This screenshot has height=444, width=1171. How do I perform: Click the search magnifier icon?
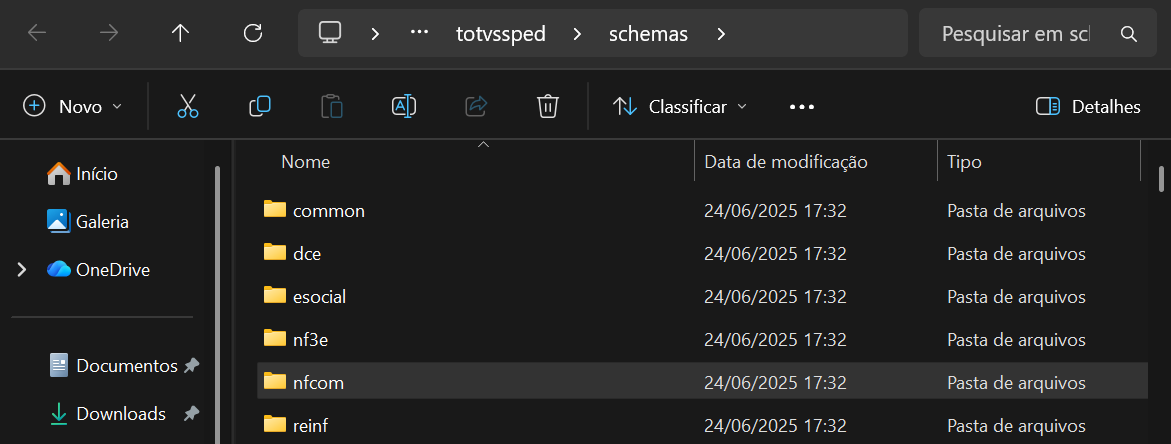(1129, 34)
